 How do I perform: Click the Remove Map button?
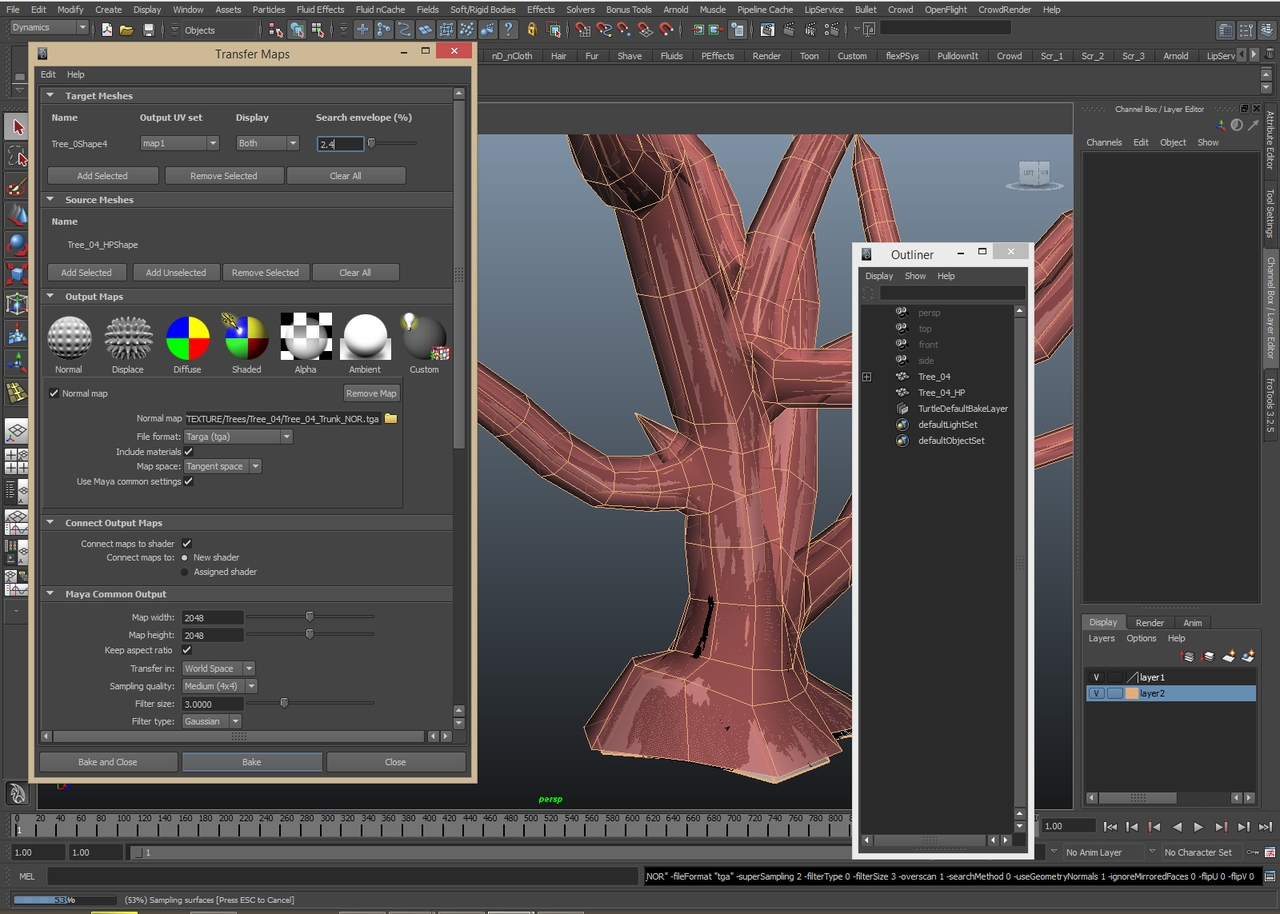coord(371,393)
